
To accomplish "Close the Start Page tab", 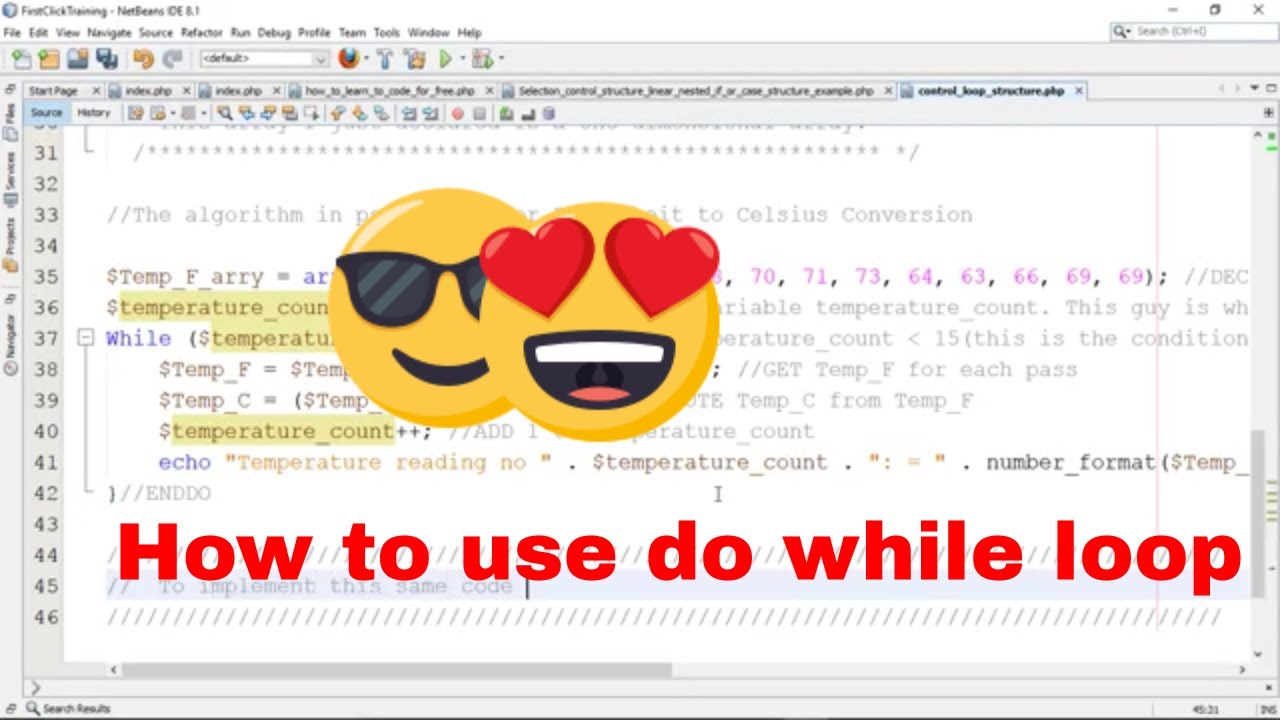I will 97,91.
